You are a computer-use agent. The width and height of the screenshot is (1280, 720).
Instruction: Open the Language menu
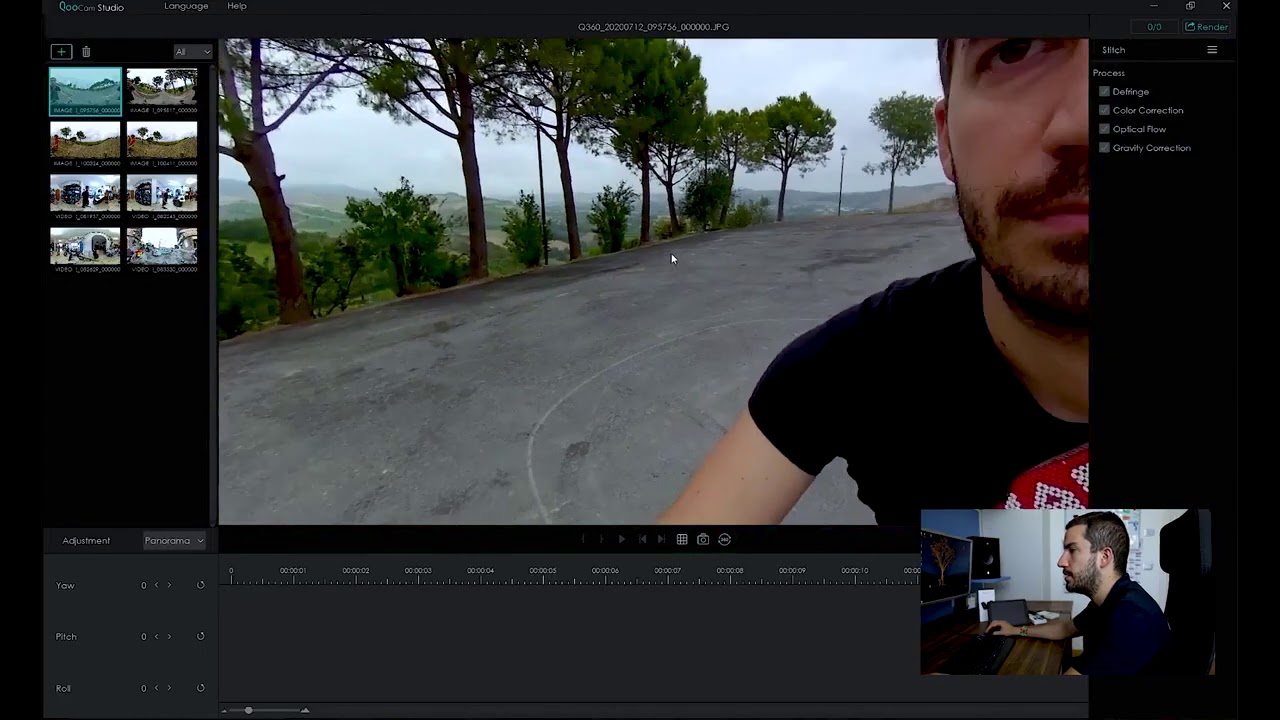point(186,6)
